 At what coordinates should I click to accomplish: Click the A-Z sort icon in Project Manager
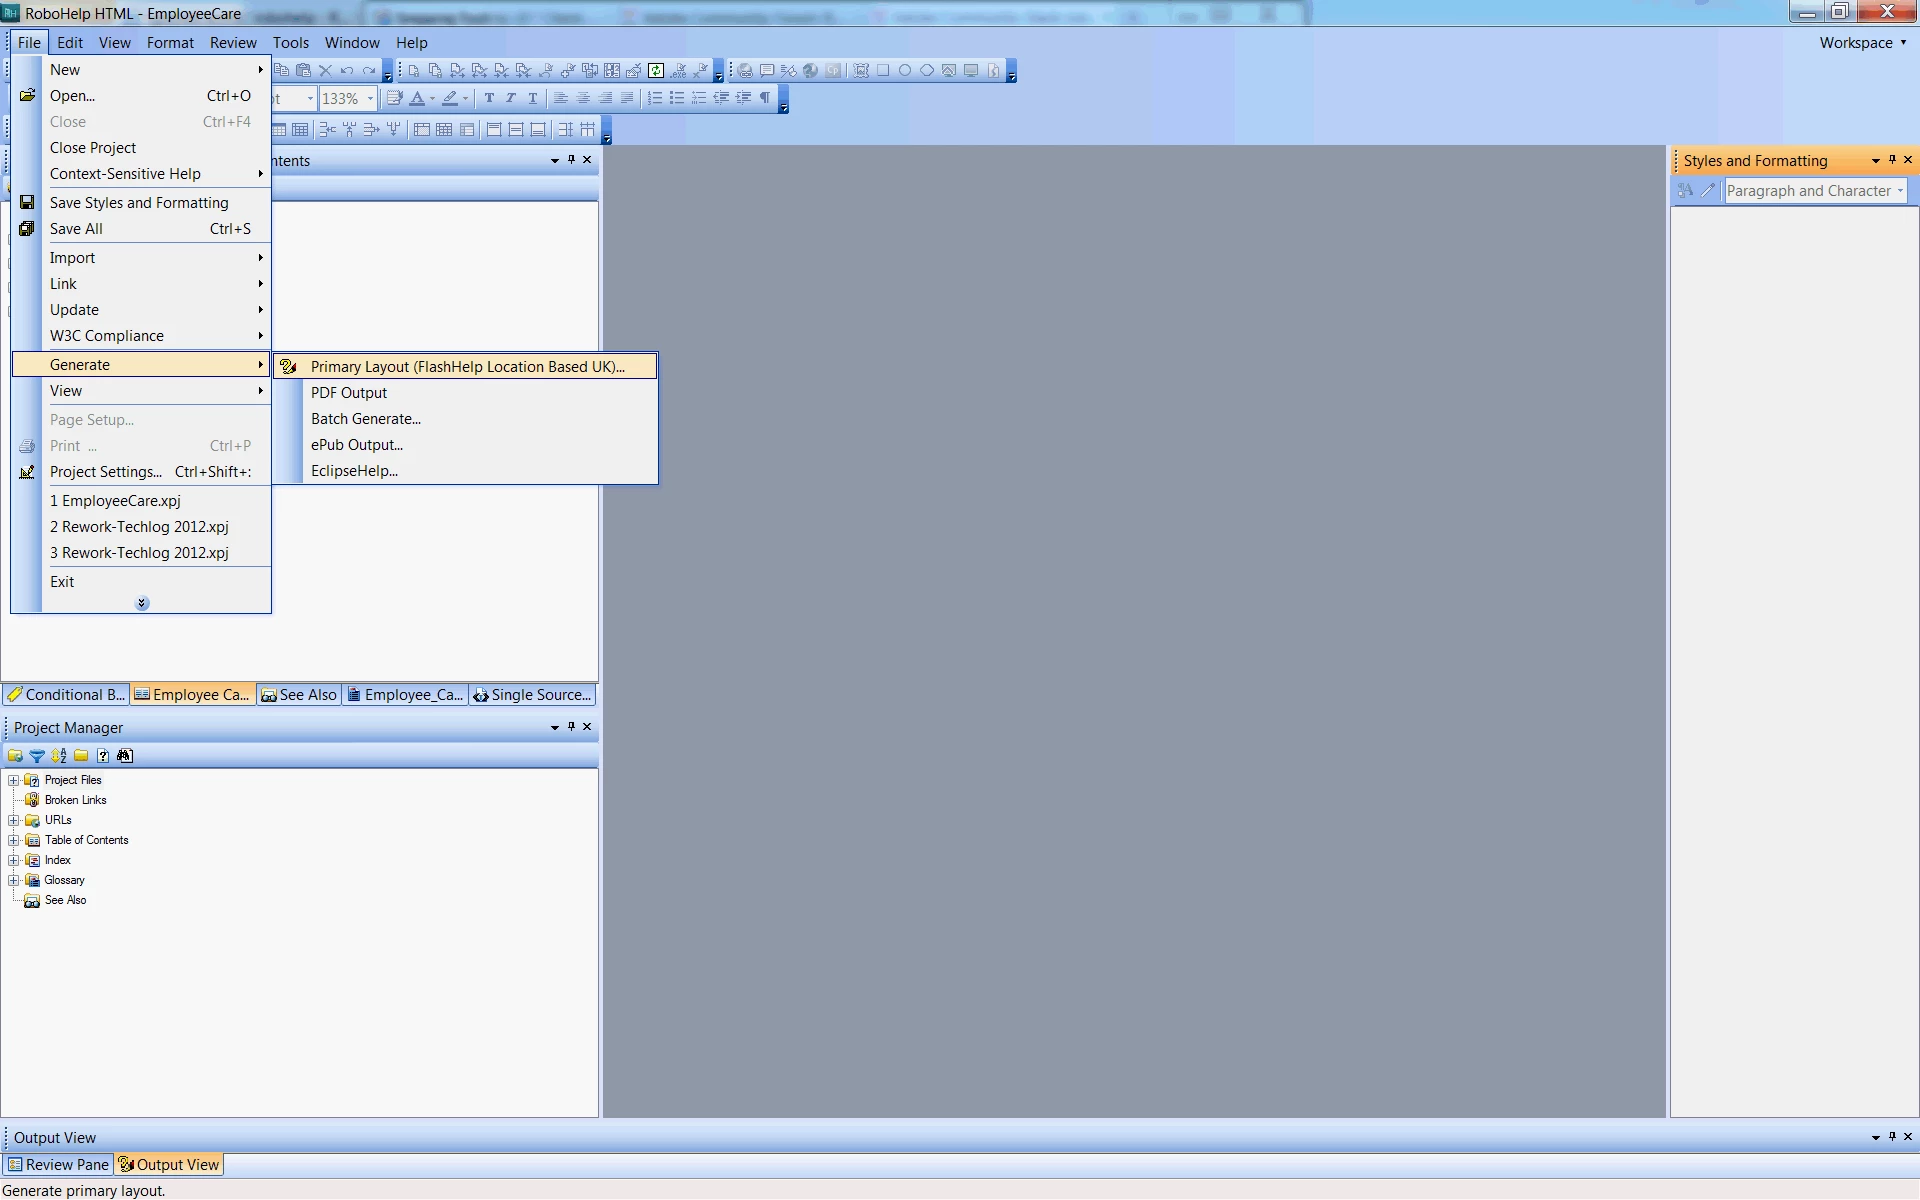click(59, 756)
